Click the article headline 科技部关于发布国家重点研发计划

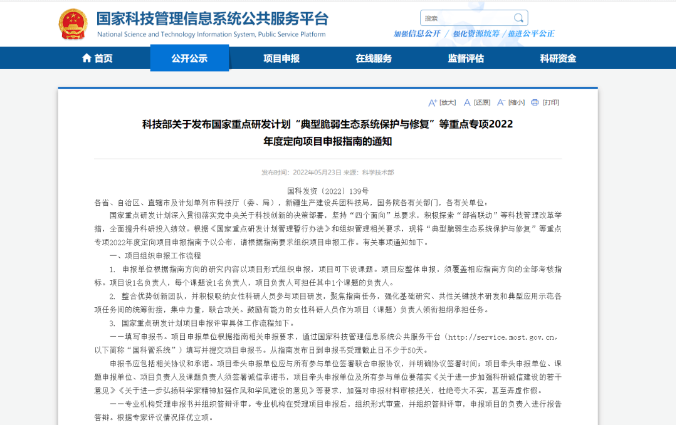340,124
